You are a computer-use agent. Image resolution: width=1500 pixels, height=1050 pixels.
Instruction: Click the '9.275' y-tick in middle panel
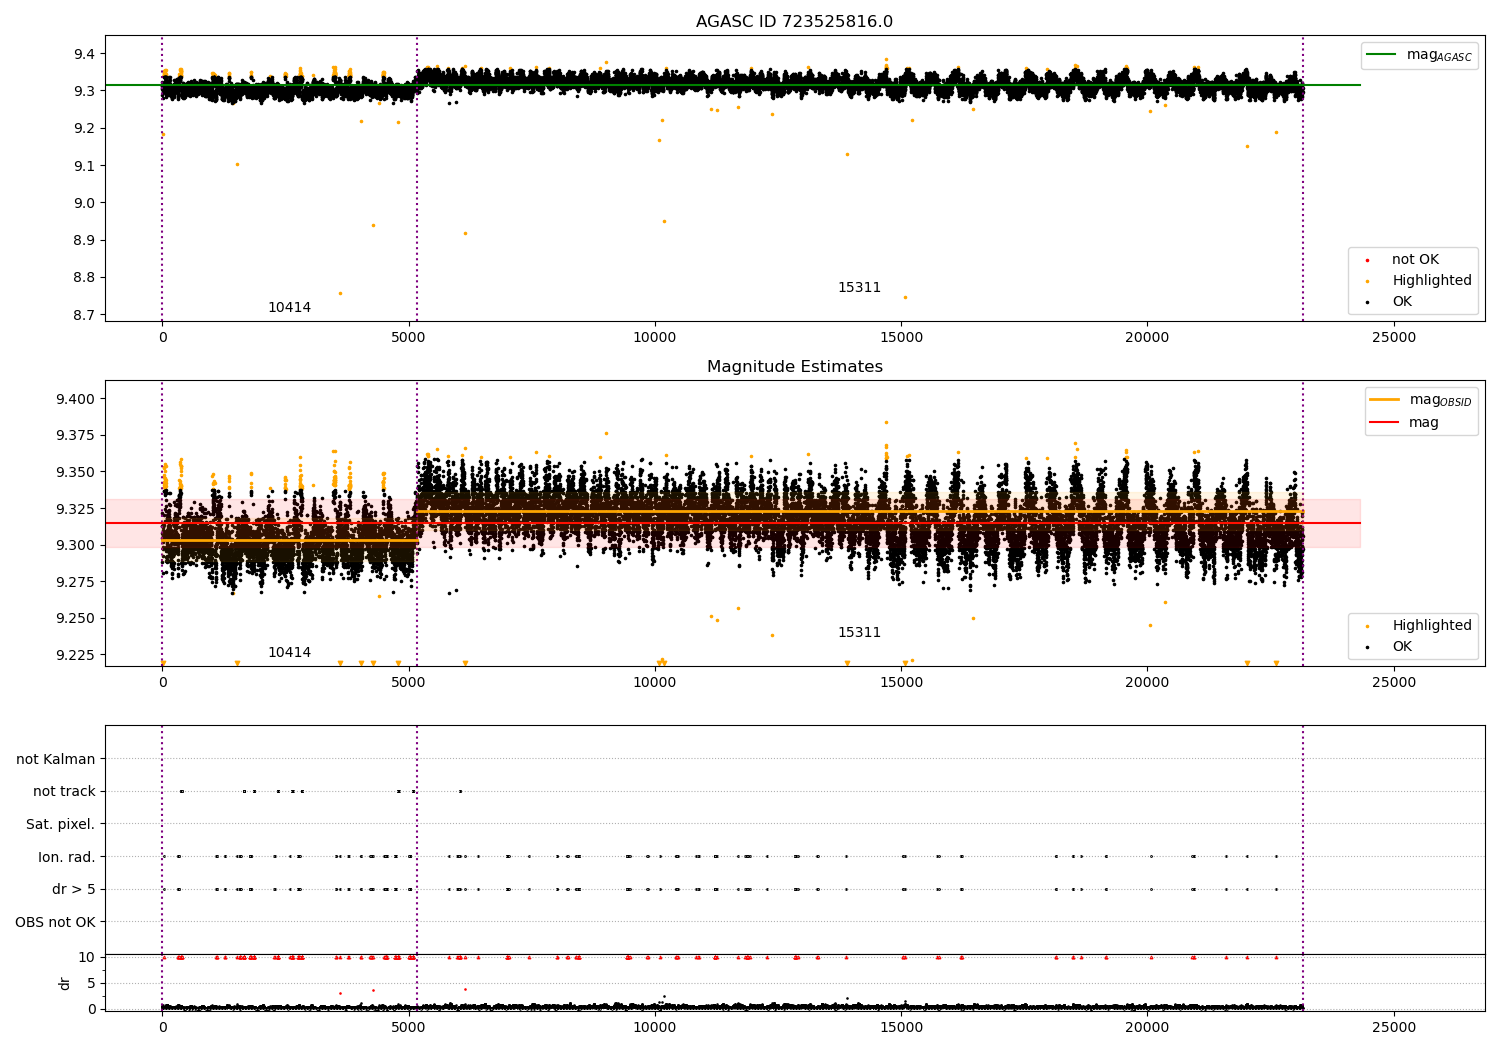point(75,582)
